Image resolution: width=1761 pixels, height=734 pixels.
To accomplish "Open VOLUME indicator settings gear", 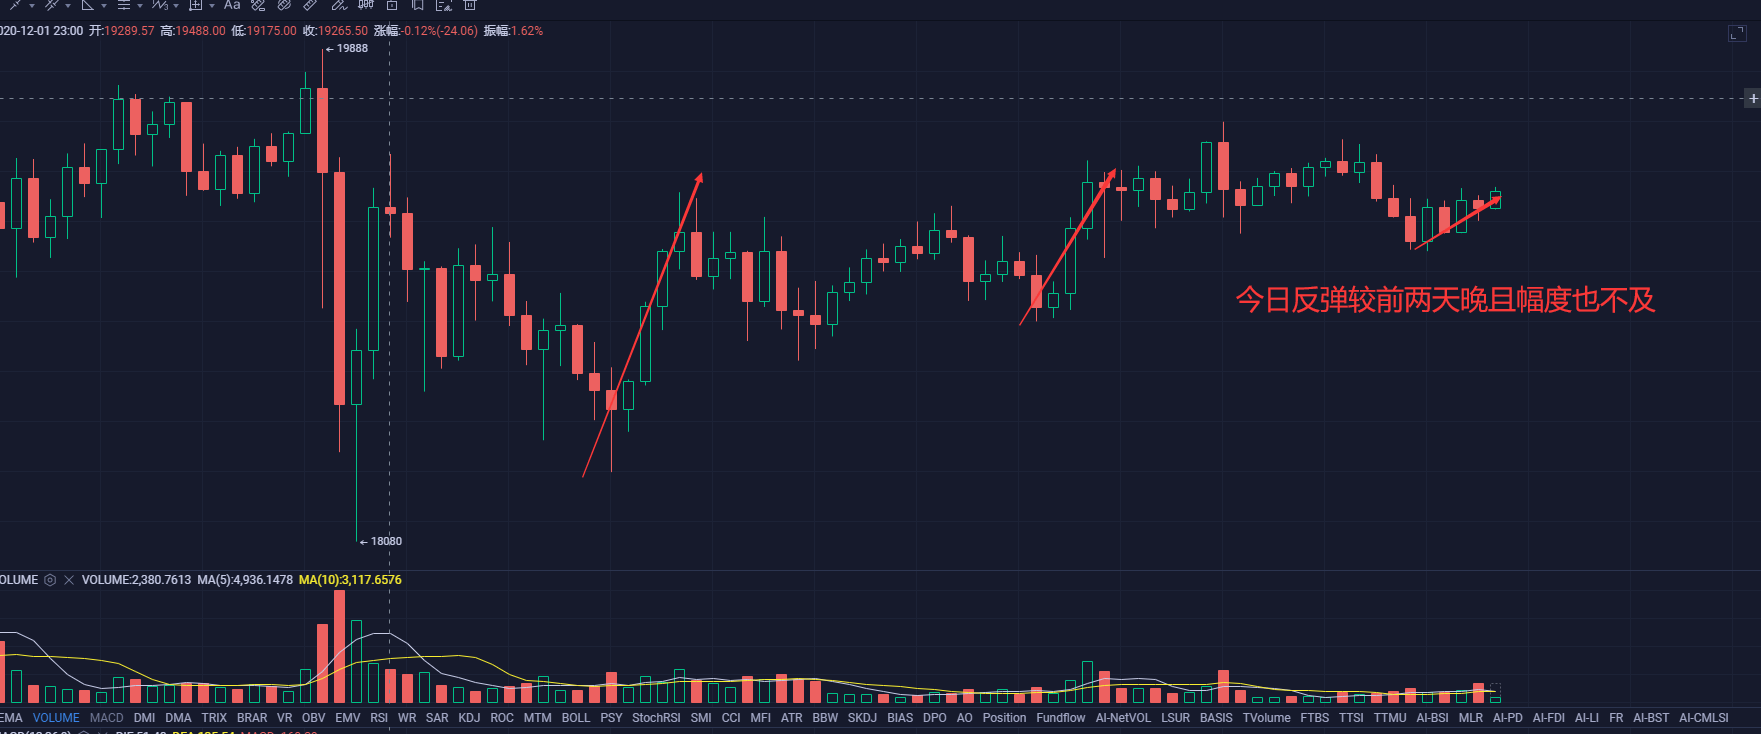I will [50, 580].
